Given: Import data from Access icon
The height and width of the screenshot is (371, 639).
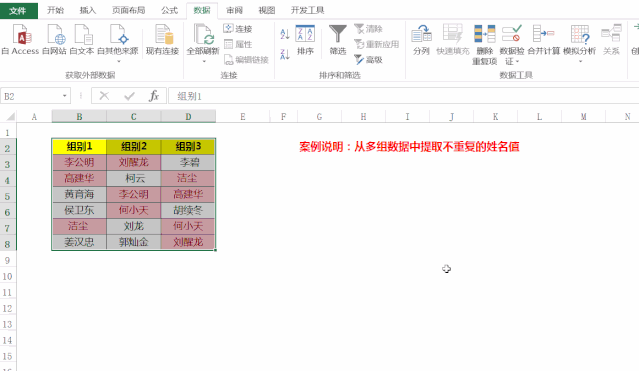Looking at the screenshot, I should [20, 40].
